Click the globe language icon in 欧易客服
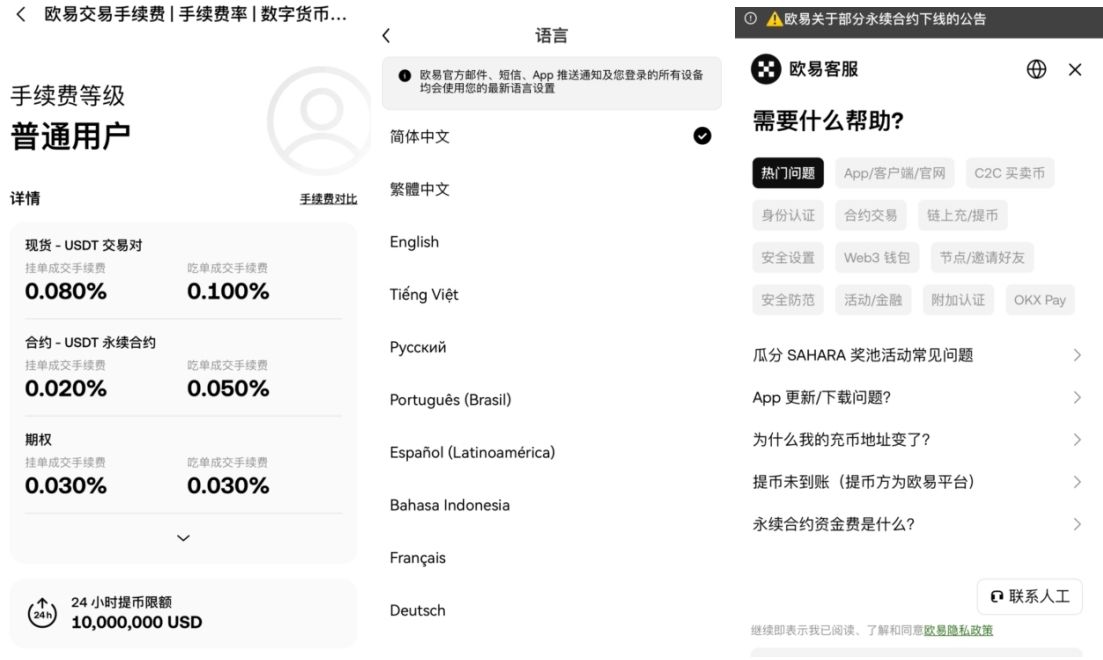The image size is (1103, 660). click(1037, 70)
